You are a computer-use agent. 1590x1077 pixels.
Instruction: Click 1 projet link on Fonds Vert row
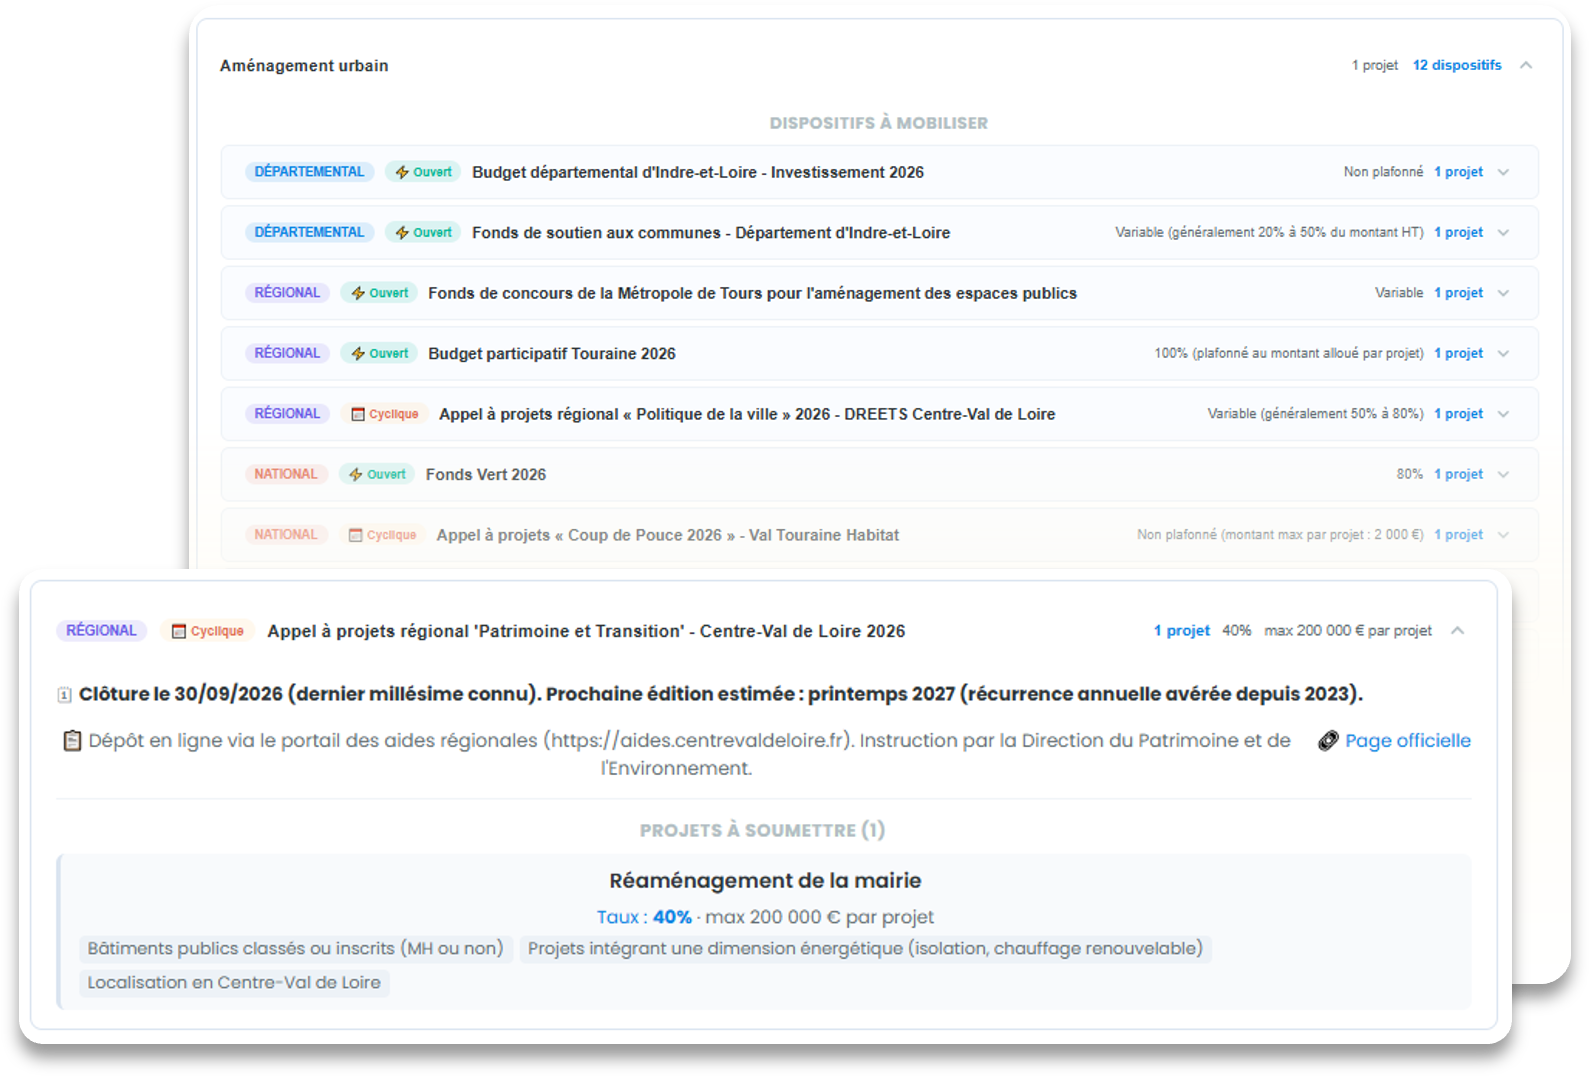1459,475
